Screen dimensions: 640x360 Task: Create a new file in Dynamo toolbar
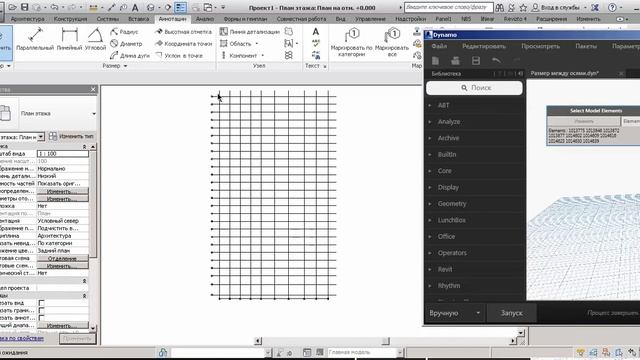coord(436,61)
